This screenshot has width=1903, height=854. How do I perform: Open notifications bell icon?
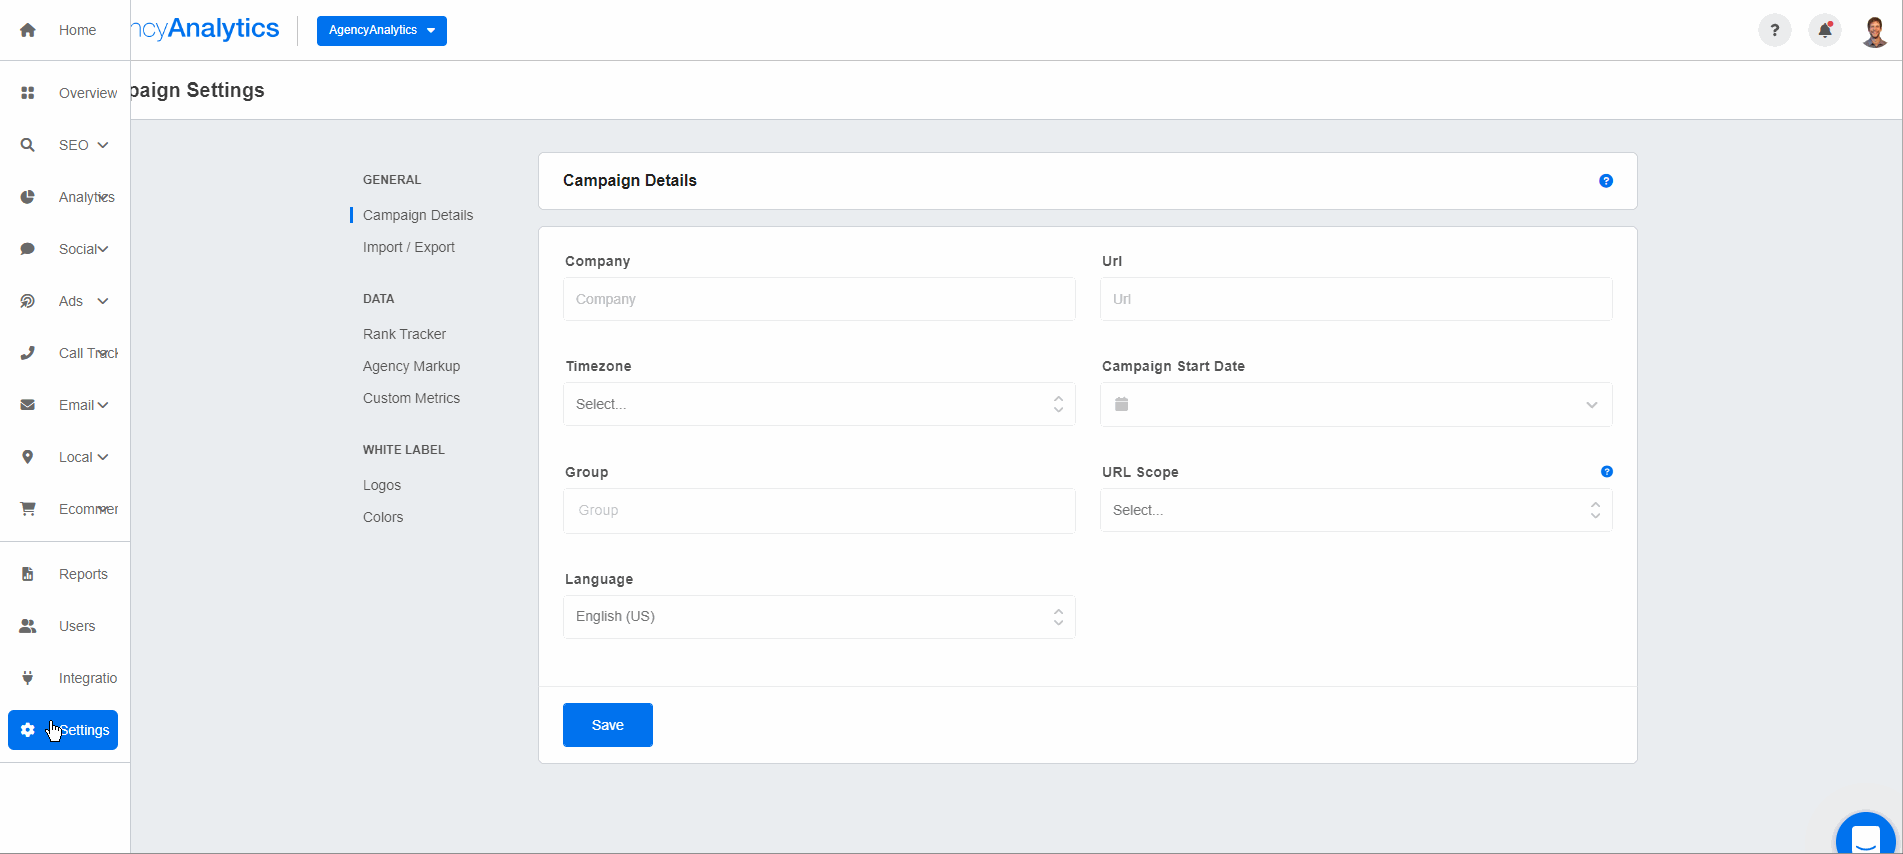(1824, 30)
